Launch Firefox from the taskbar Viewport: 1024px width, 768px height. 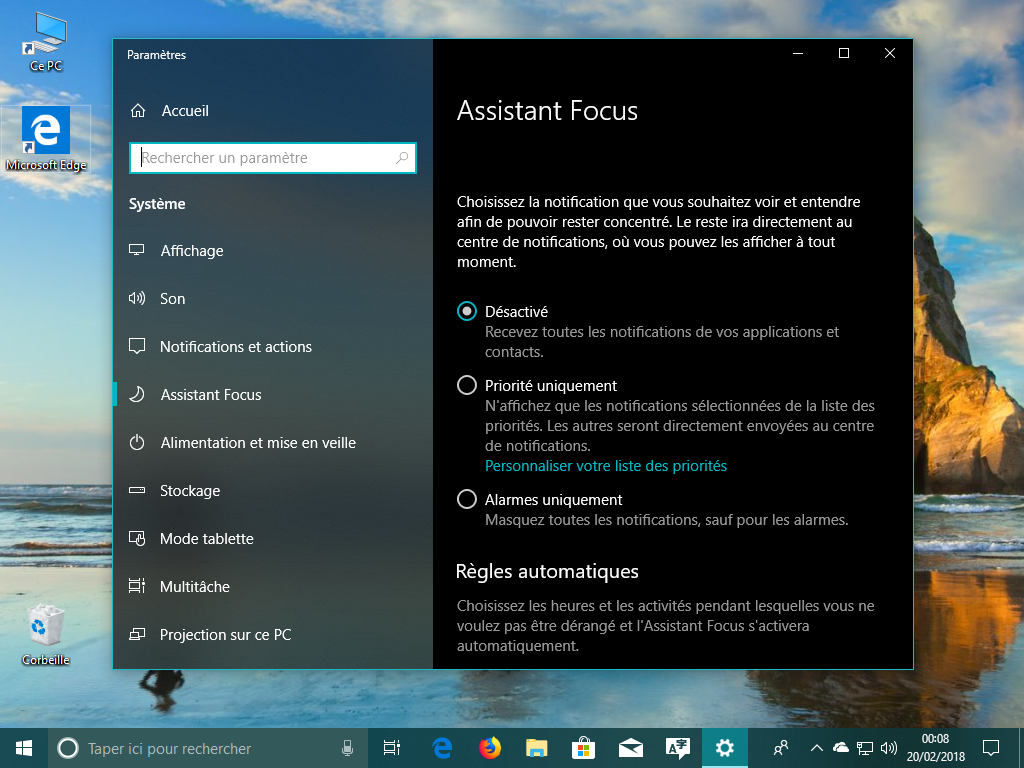pos(489,748)
